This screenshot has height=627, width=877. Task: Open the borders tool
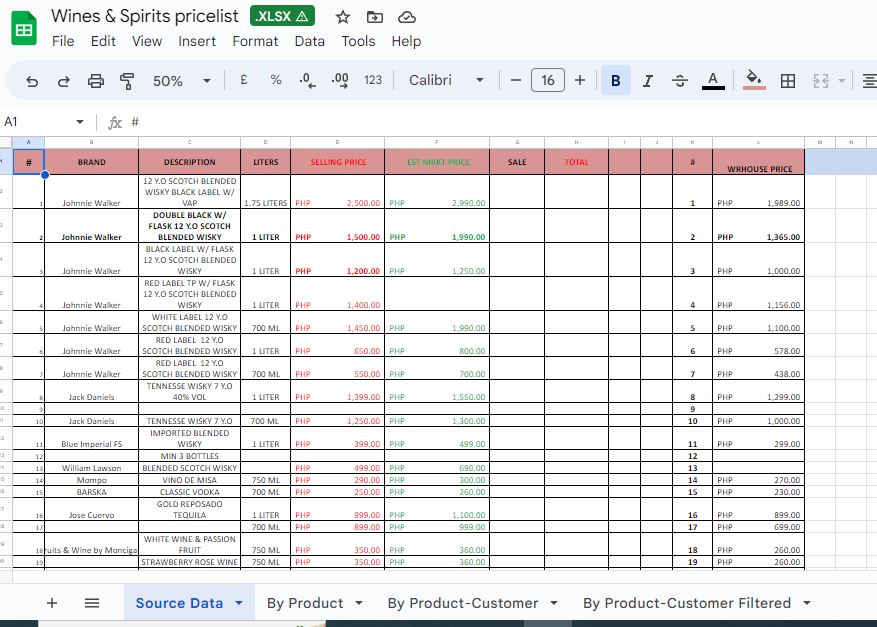click(788, 81)
